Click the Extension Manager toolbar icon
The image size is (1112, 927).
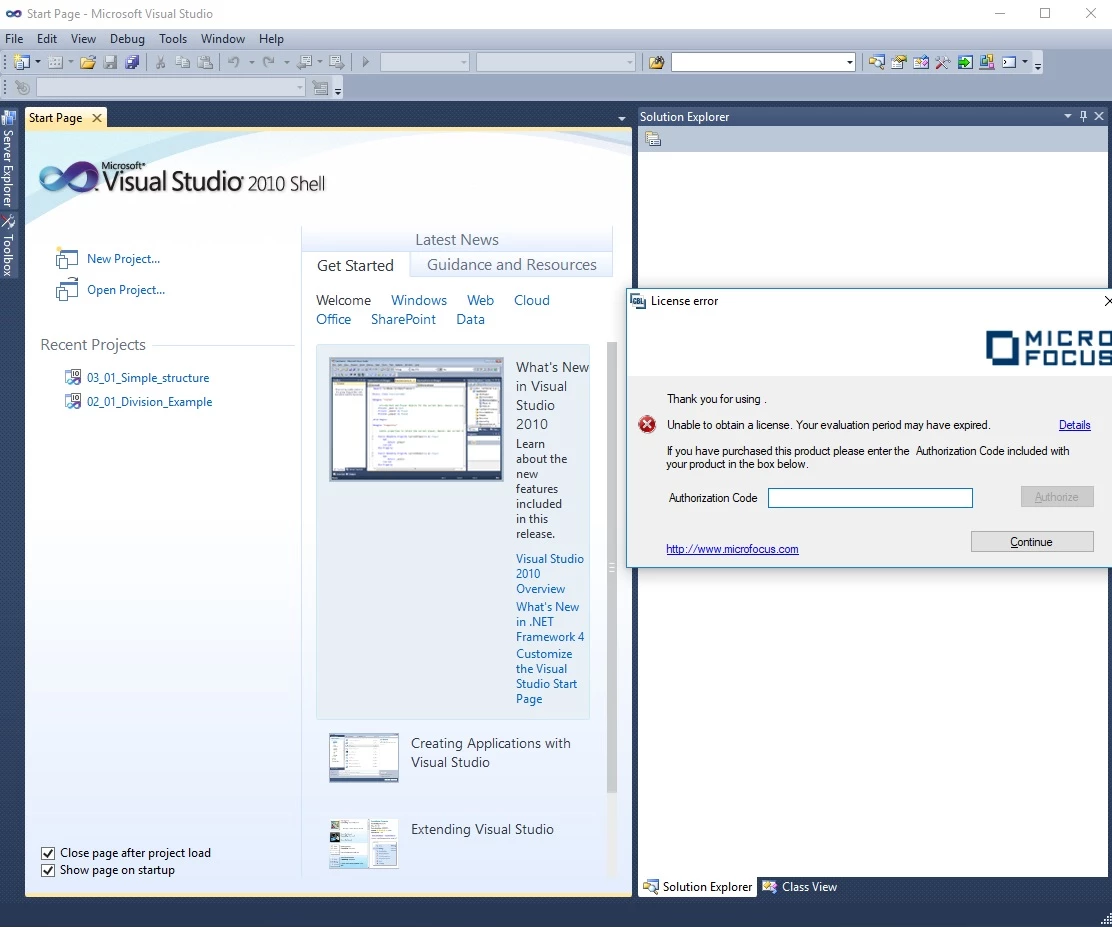[x=986, y=62]
